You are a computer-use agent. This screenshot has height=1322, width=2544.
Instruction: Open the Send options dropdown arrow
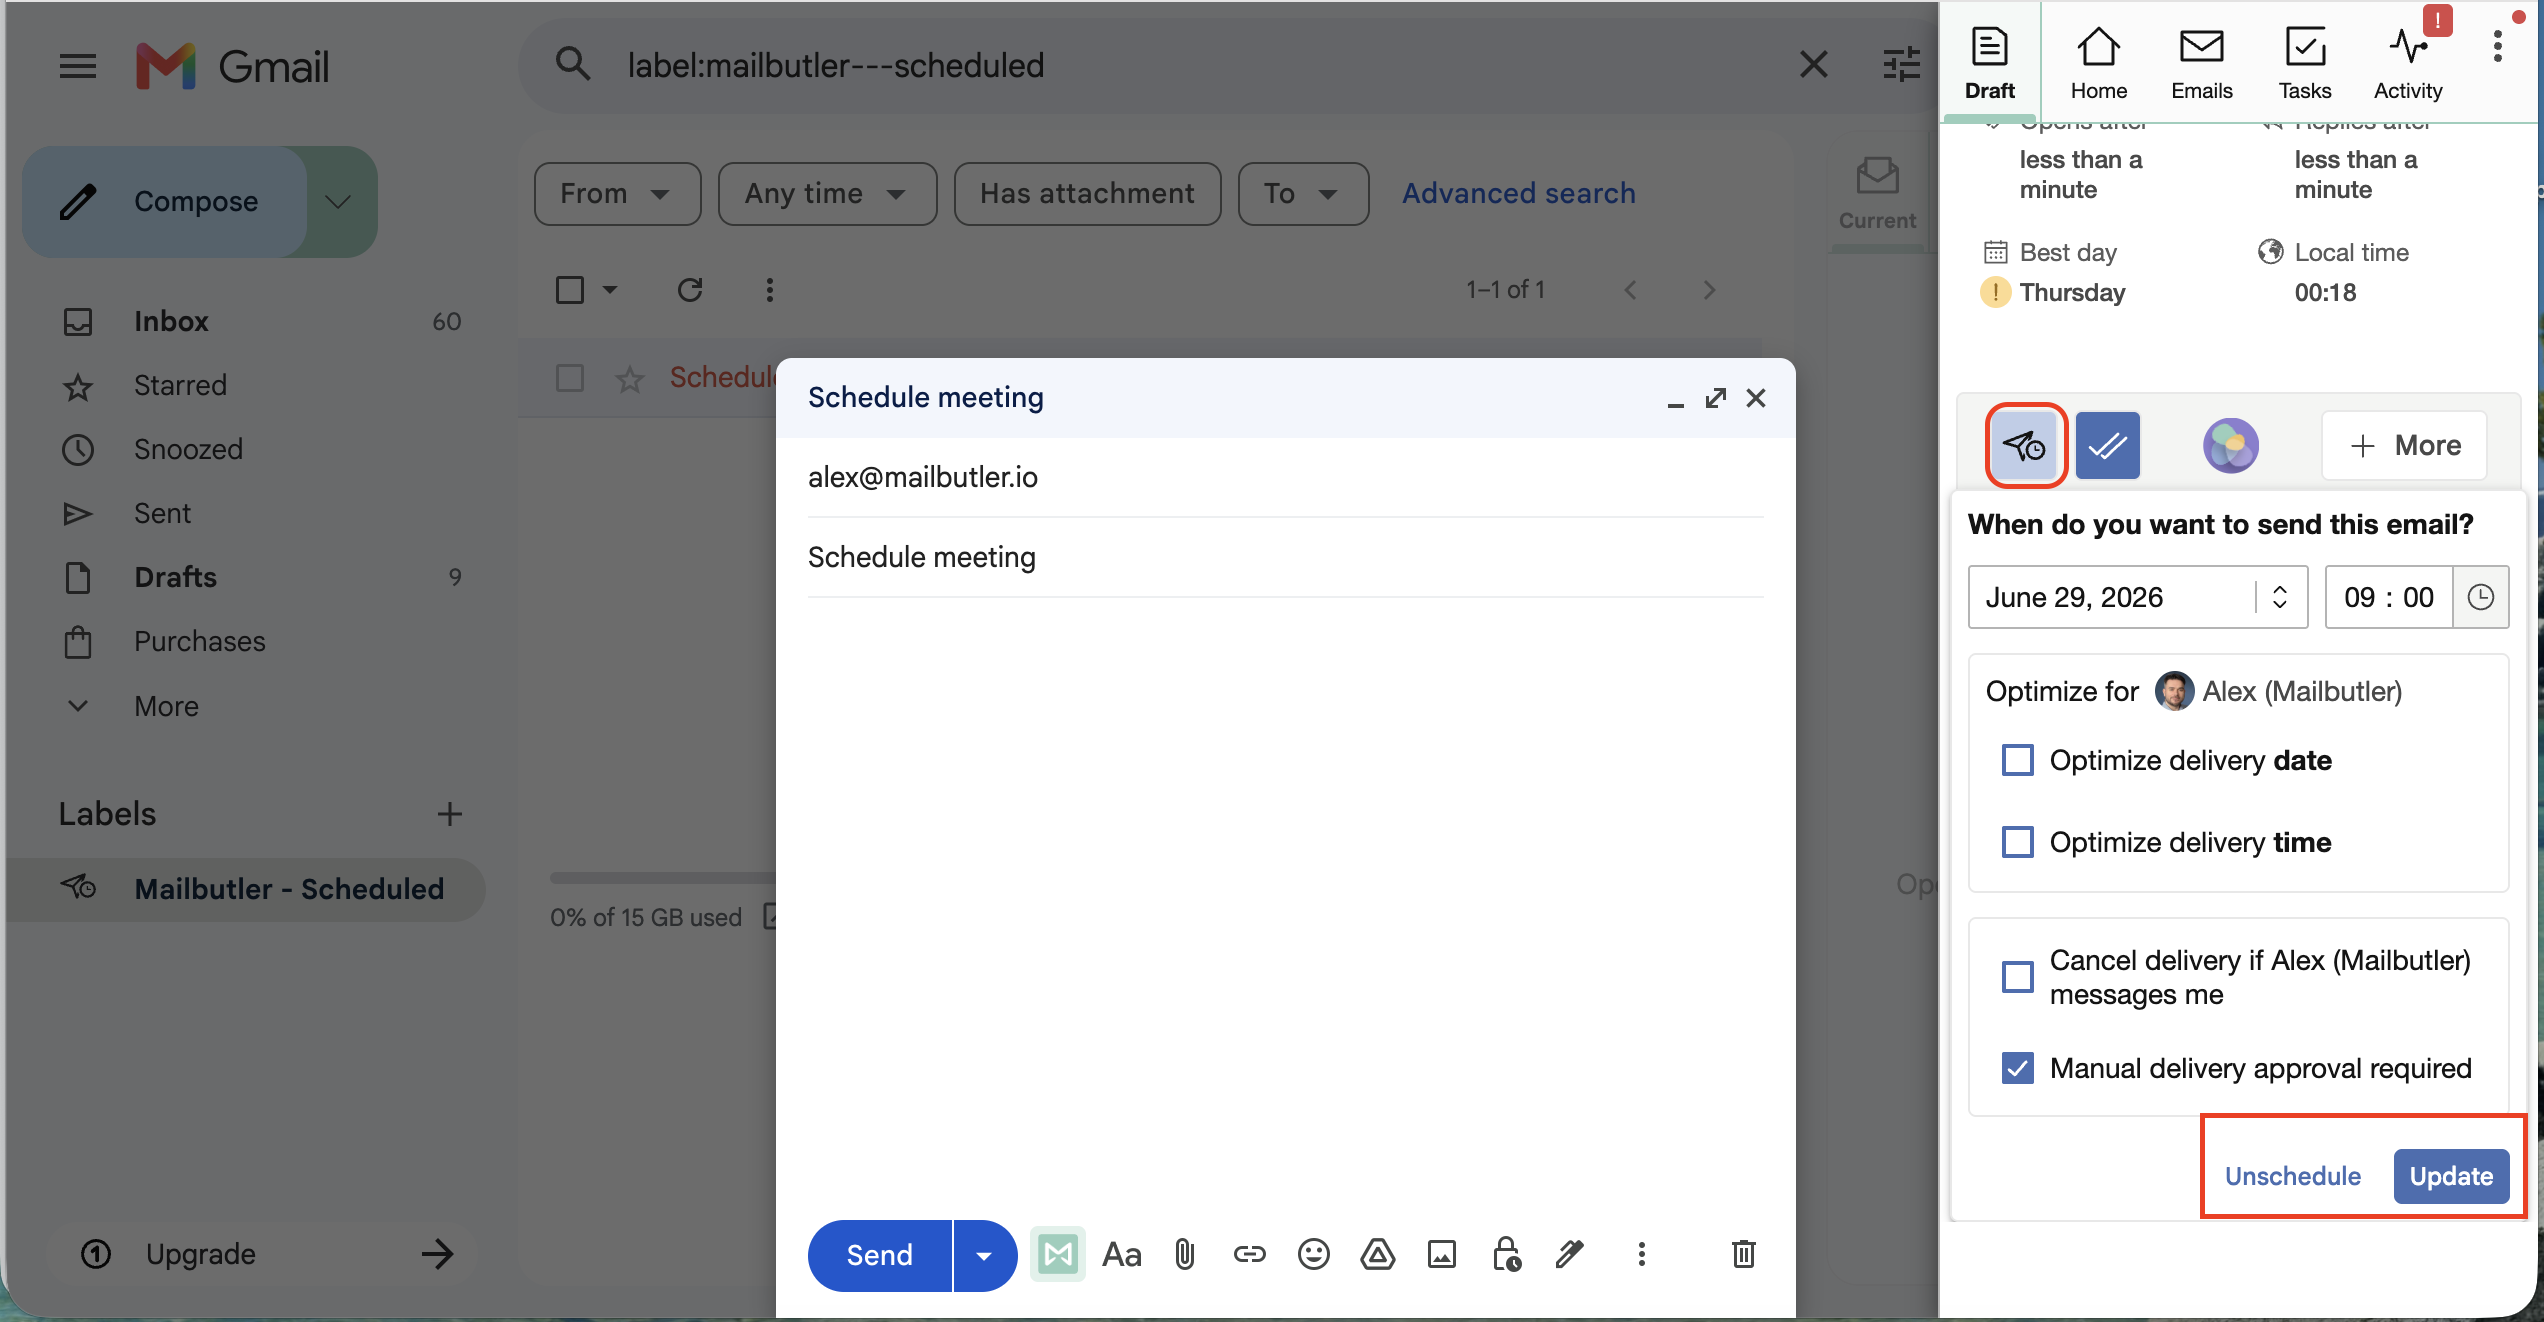tap(984, 1256)
